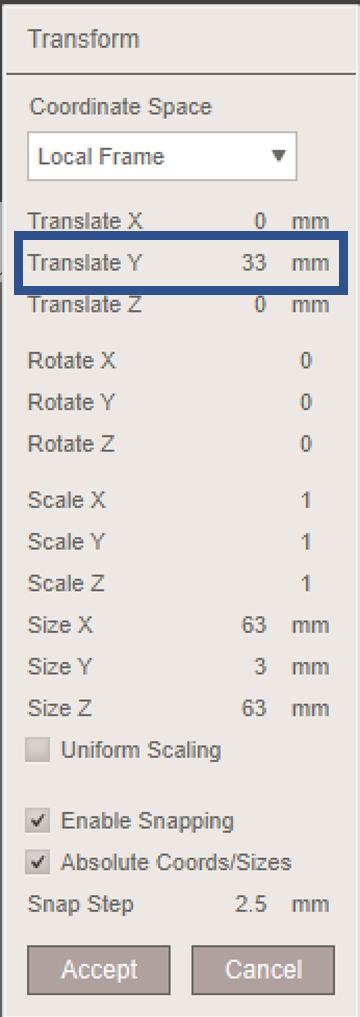Click the Accept button
Image resolution: width=360 pixels, height=1017 pixels.
point(99,970)
